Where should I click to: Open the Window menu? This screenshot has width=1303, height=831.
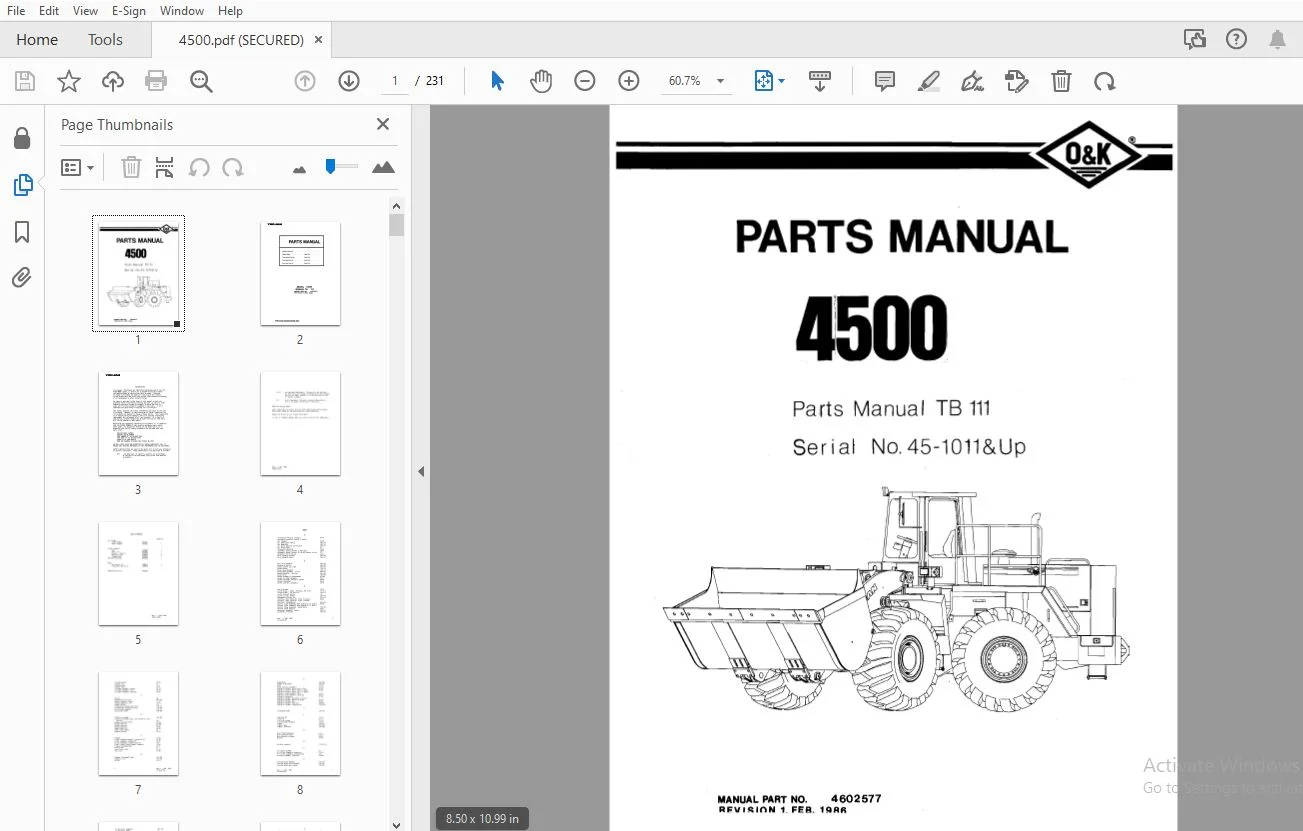tap(182, 11)
